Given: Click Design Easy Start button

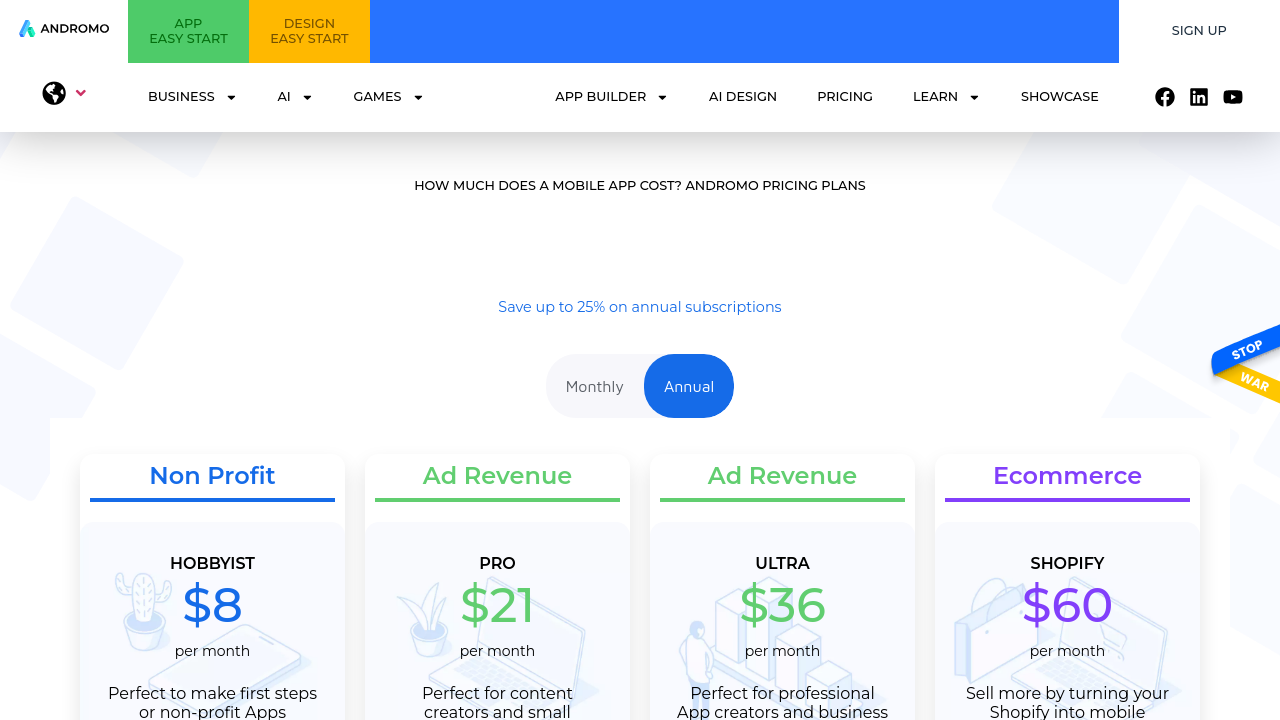Looking at the screenshot, I should (x=309, y=31).
